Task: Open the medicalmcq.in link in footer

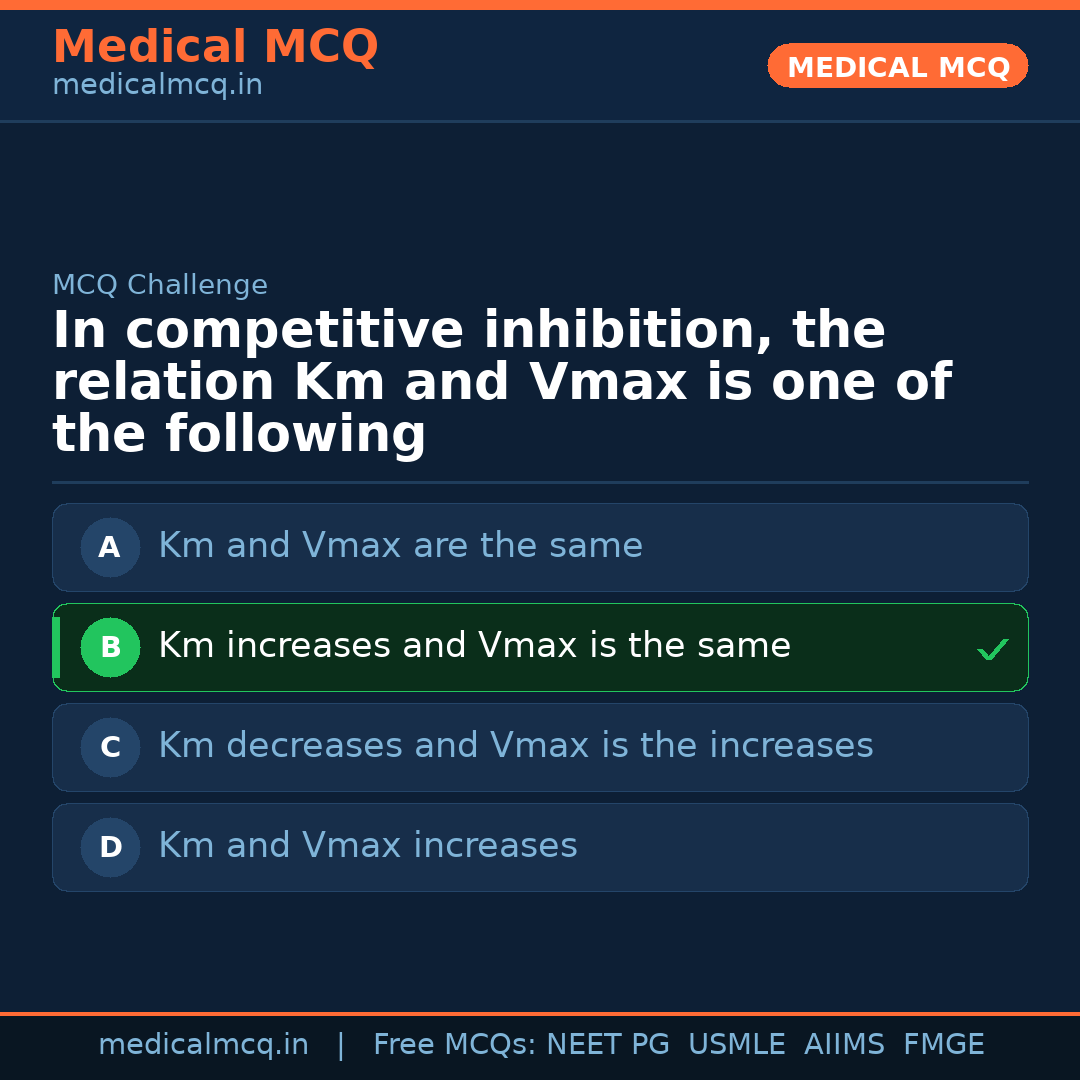Action: click(x=203, y=1045)
